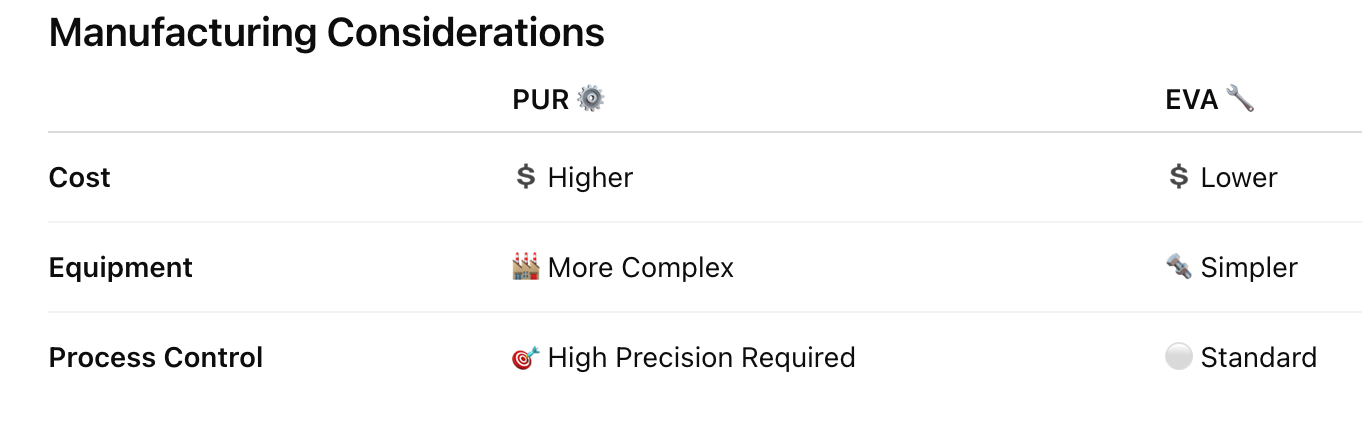Click the factory icon before More Complex
Viewport: 1362px width, 432px height.
tap(526, 267)
